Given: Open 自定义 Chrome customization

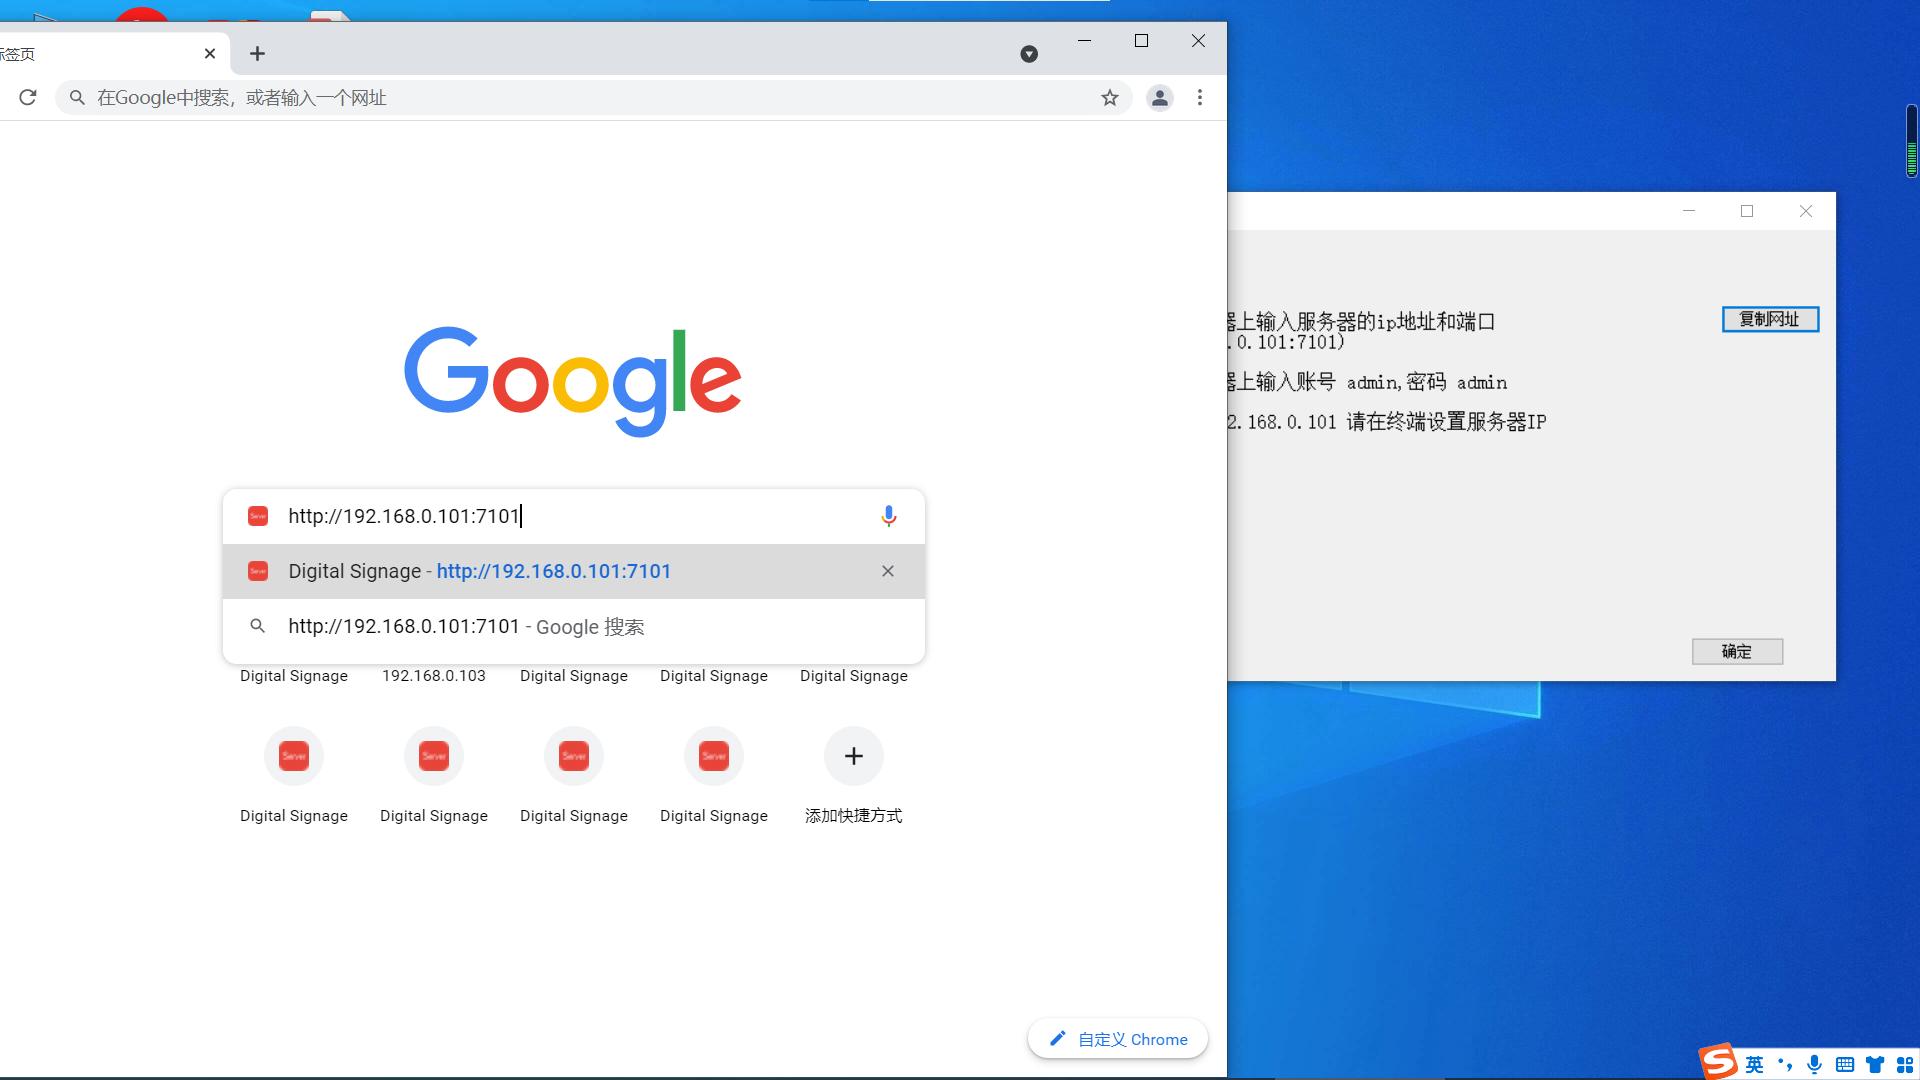Looking at the screenshot, I should coord(1117,1038).
